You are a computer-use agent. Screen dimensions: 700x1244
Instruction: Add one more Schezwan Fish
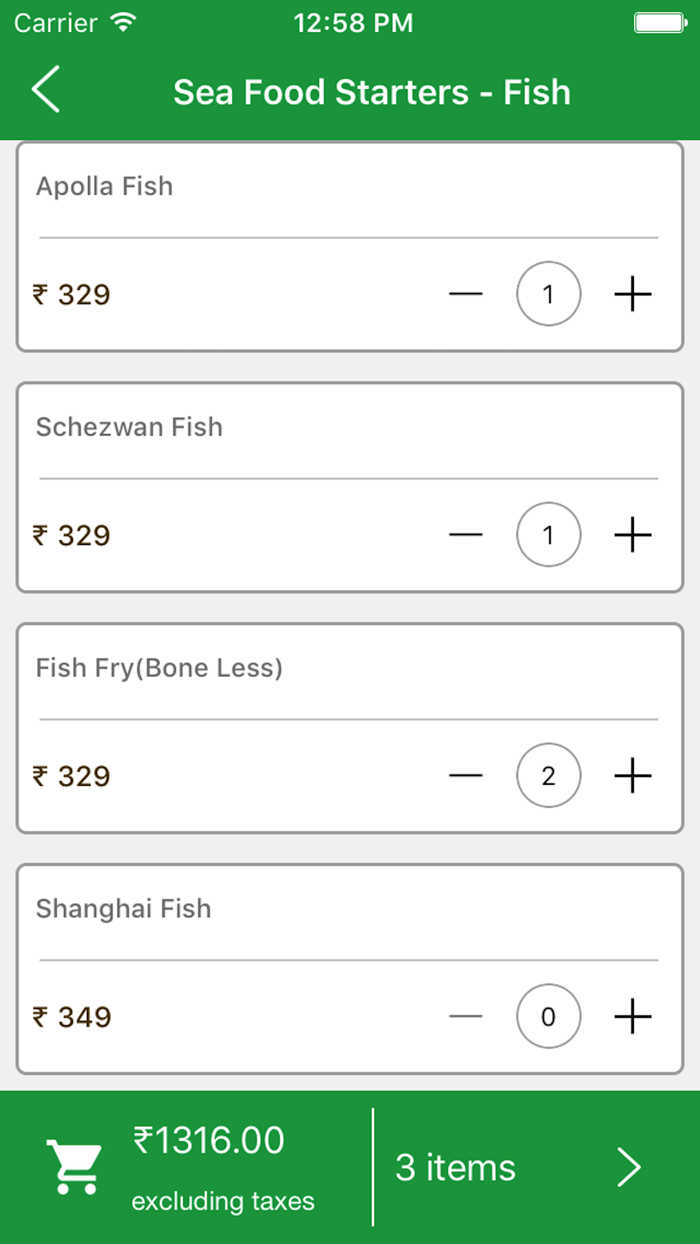click(x=632, y=535)
